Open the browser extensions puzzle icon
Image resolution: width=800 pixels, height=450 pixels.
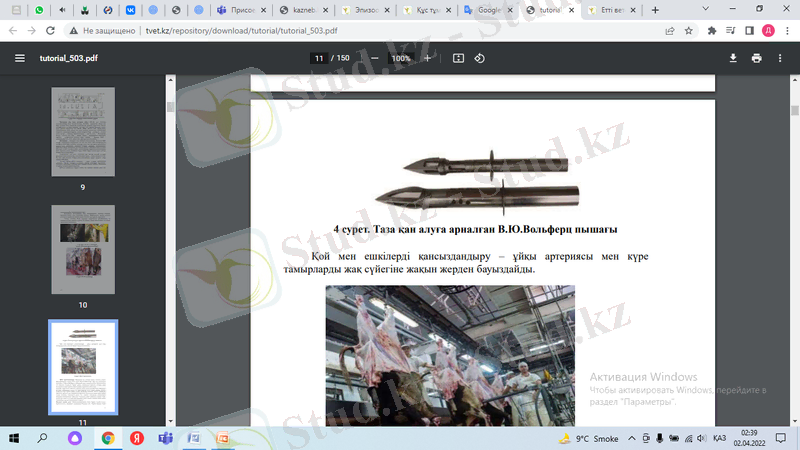click(712, 31)
